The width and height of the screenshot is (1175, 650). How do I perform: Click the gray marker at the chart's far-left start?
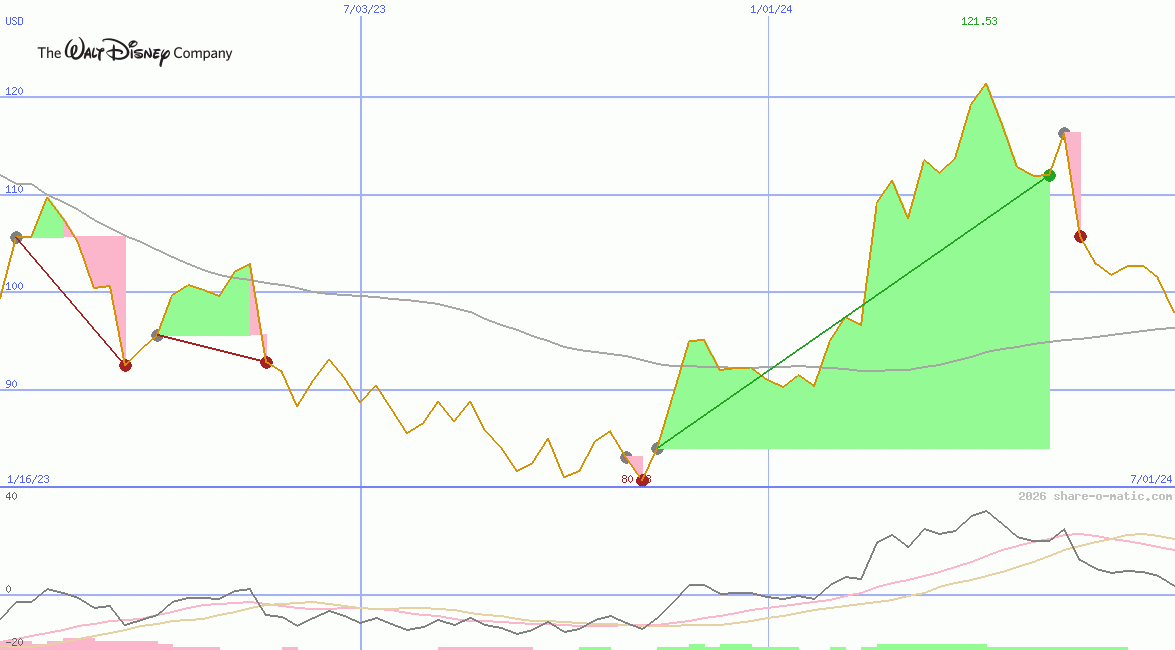click(x=16, y=237)
